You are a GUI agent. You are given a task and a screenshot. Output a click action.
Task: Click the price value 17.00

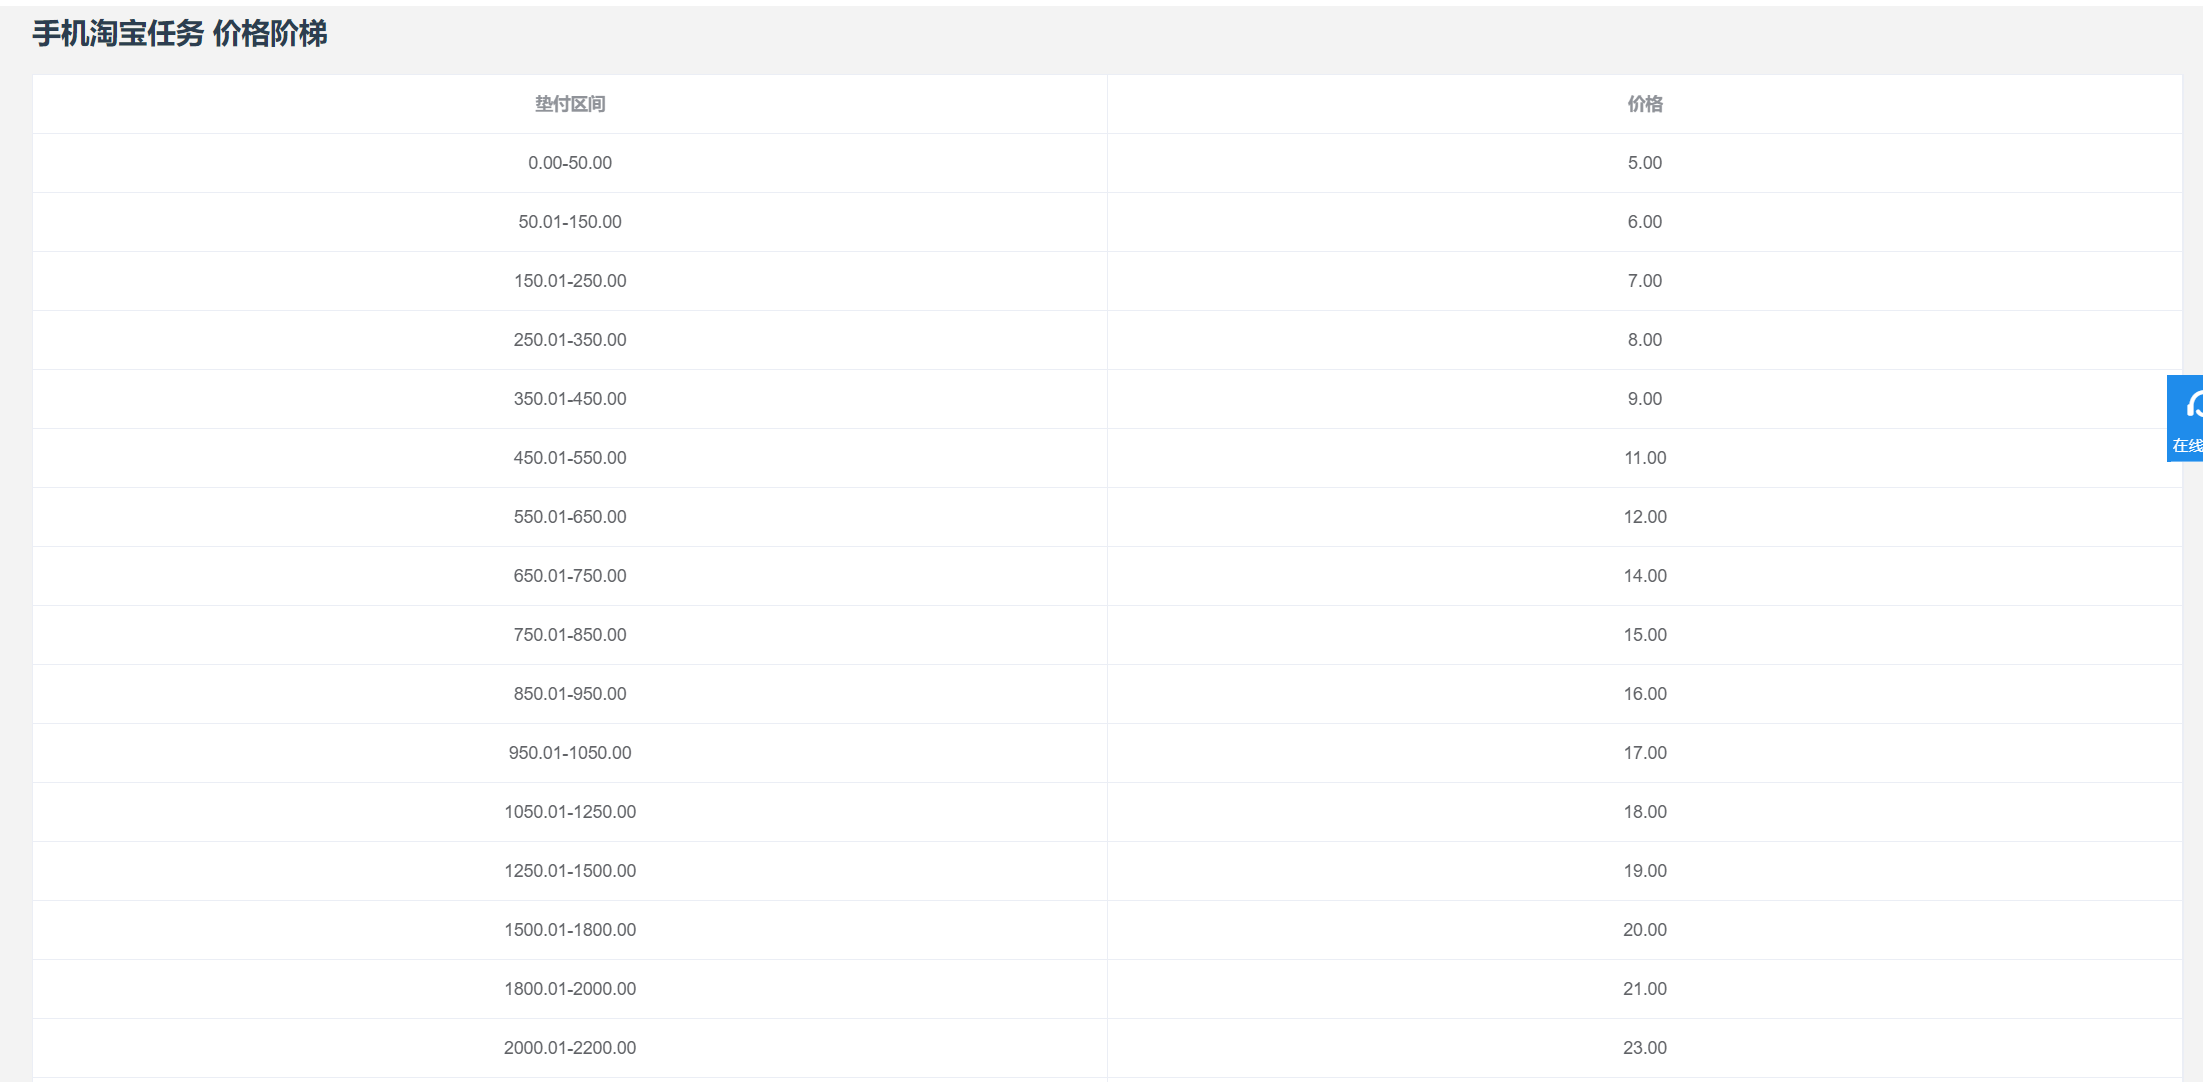coord(1645,753)
